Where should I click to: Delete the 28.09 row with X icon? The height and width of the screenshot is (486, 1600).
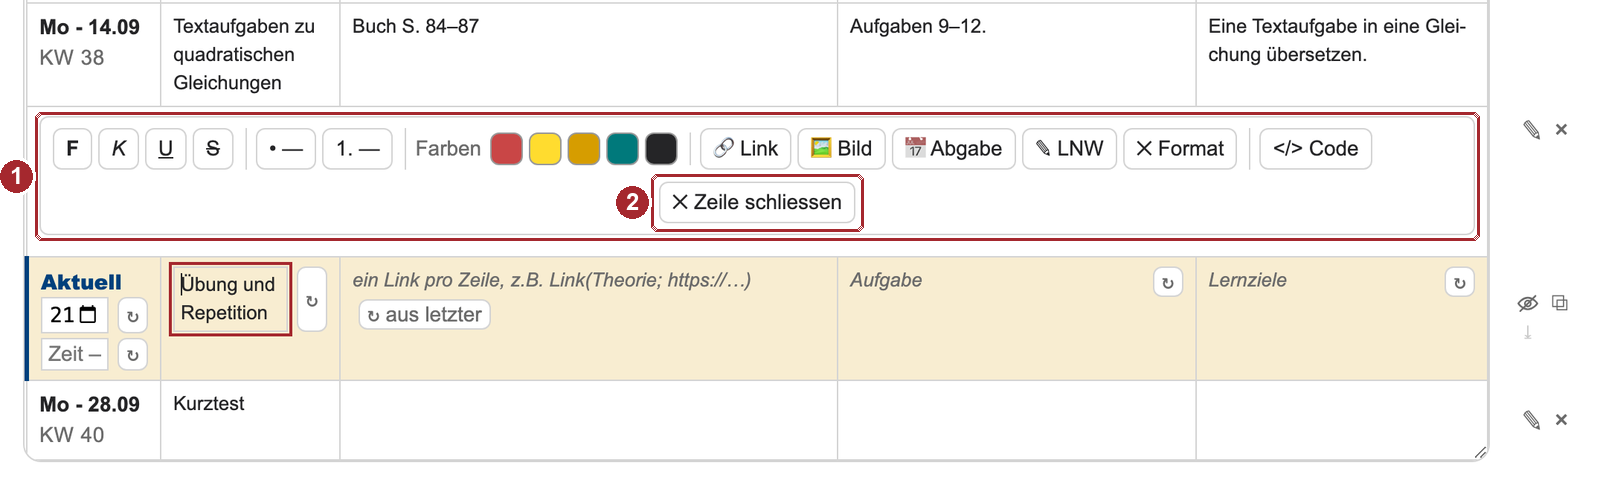point(1561,420)
